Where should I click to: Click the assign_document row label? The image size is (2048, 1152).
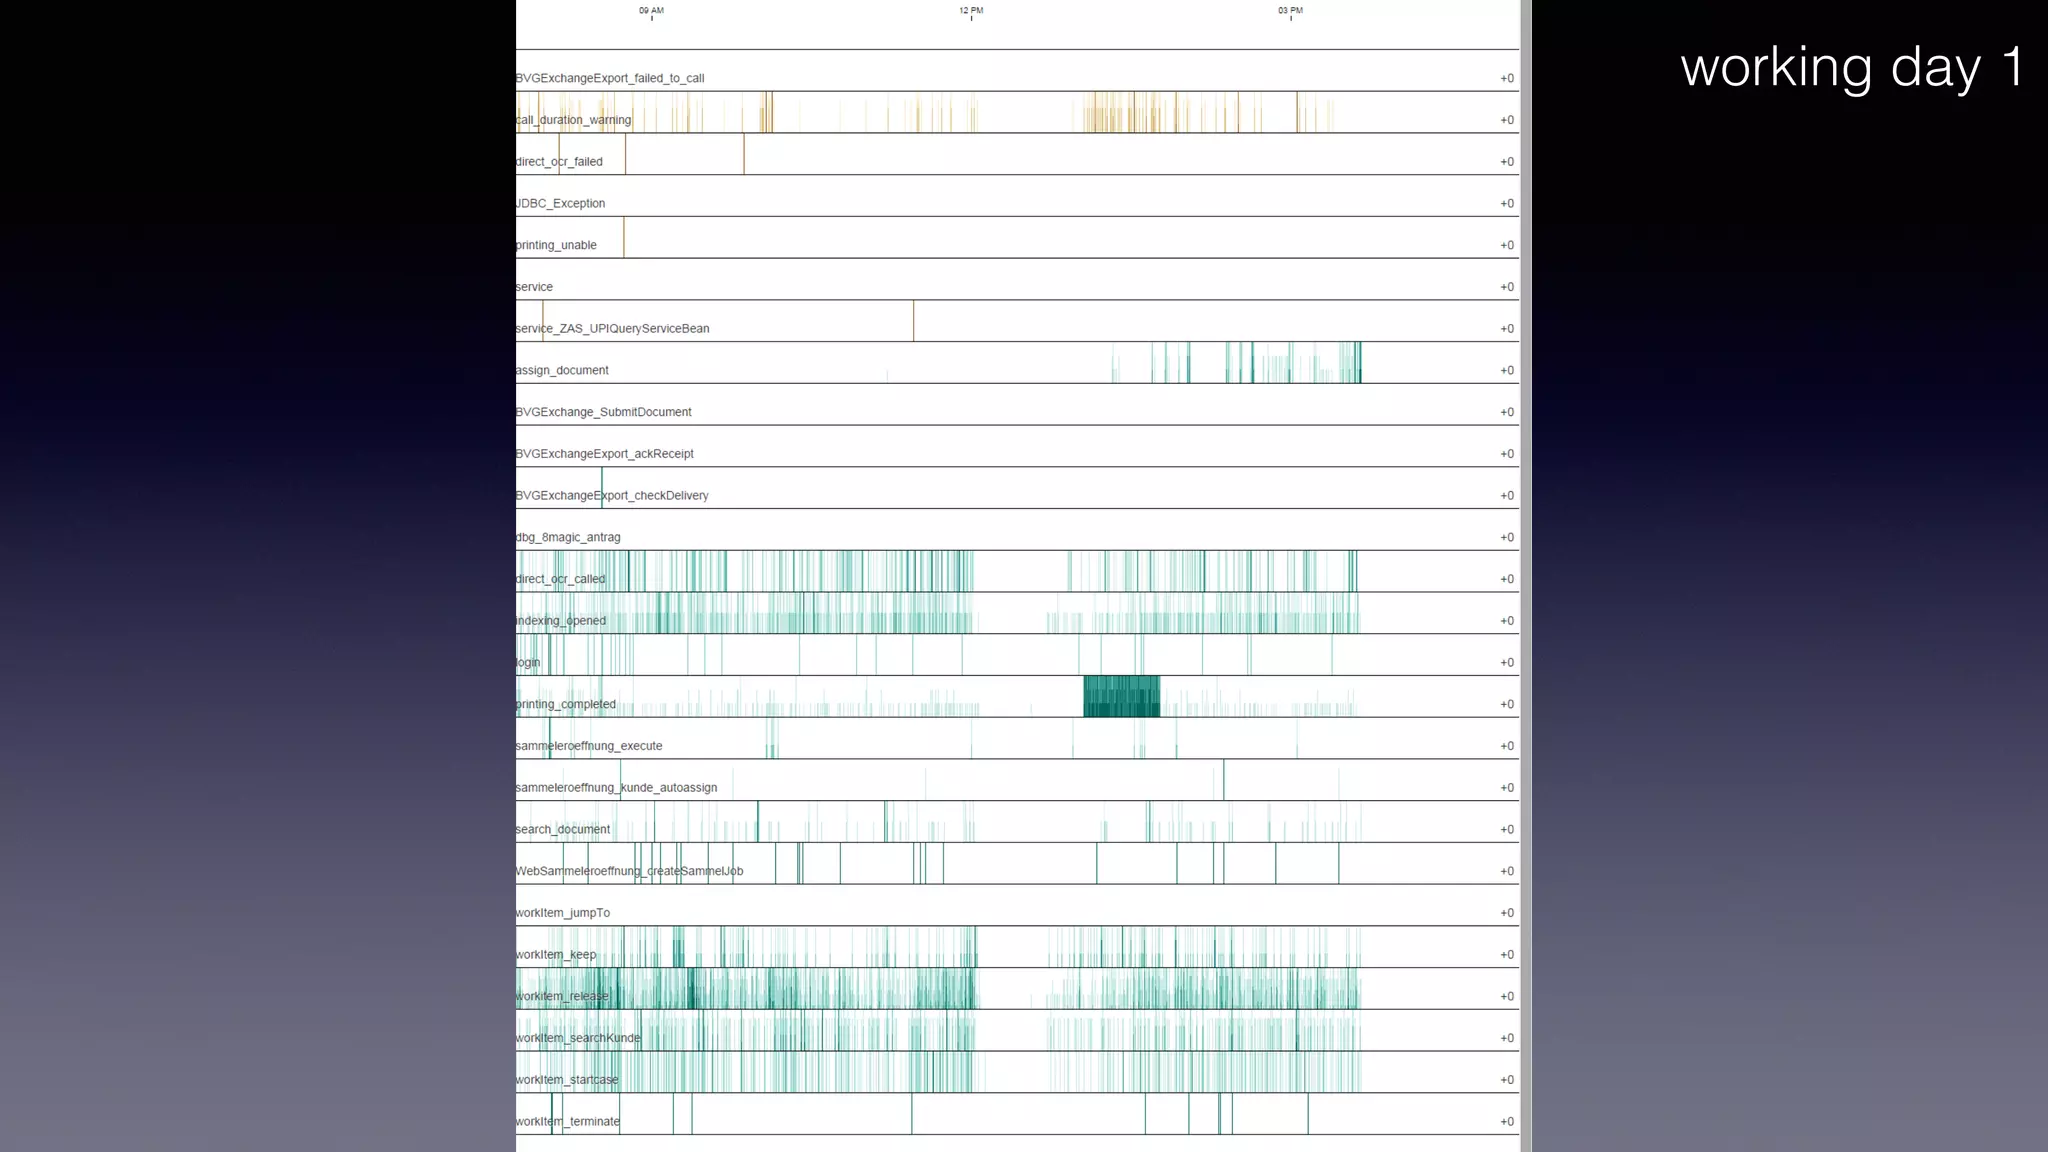[x=563, y=371]
